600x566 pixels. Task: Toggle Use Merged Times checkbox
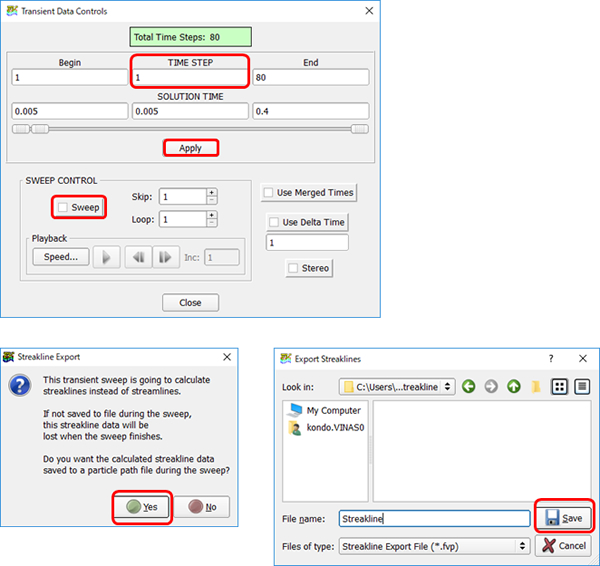269,192
